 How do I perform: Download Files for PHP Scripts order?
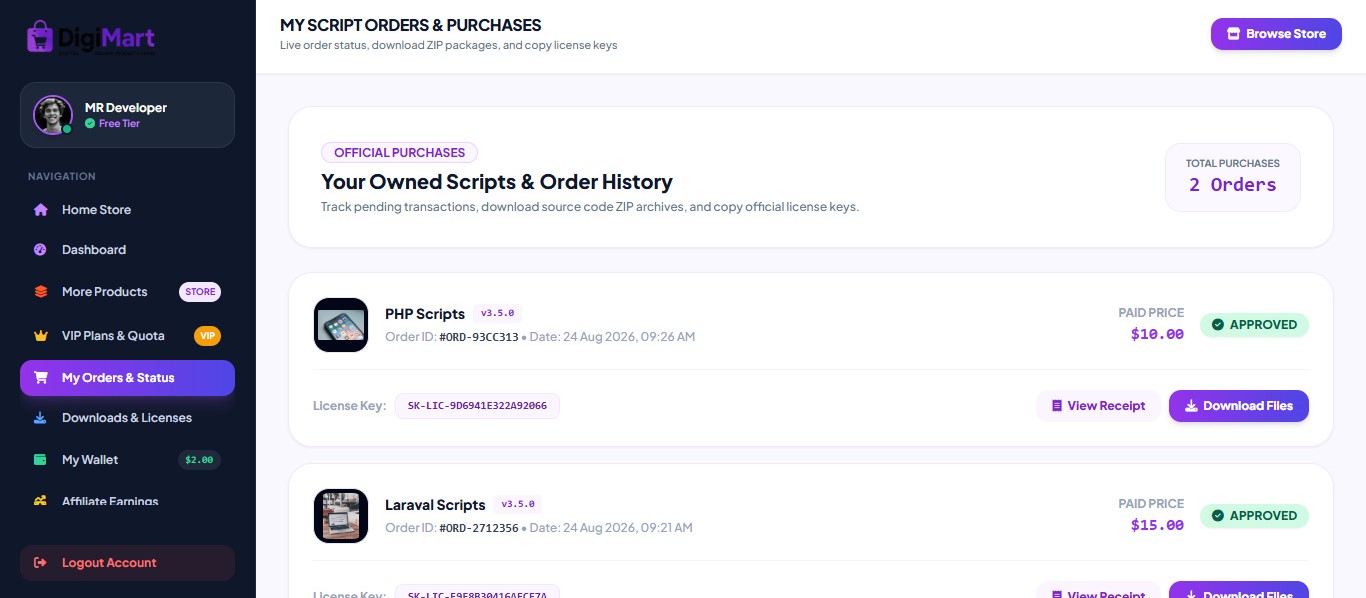pyautogui.click(x=1239, y=406)
